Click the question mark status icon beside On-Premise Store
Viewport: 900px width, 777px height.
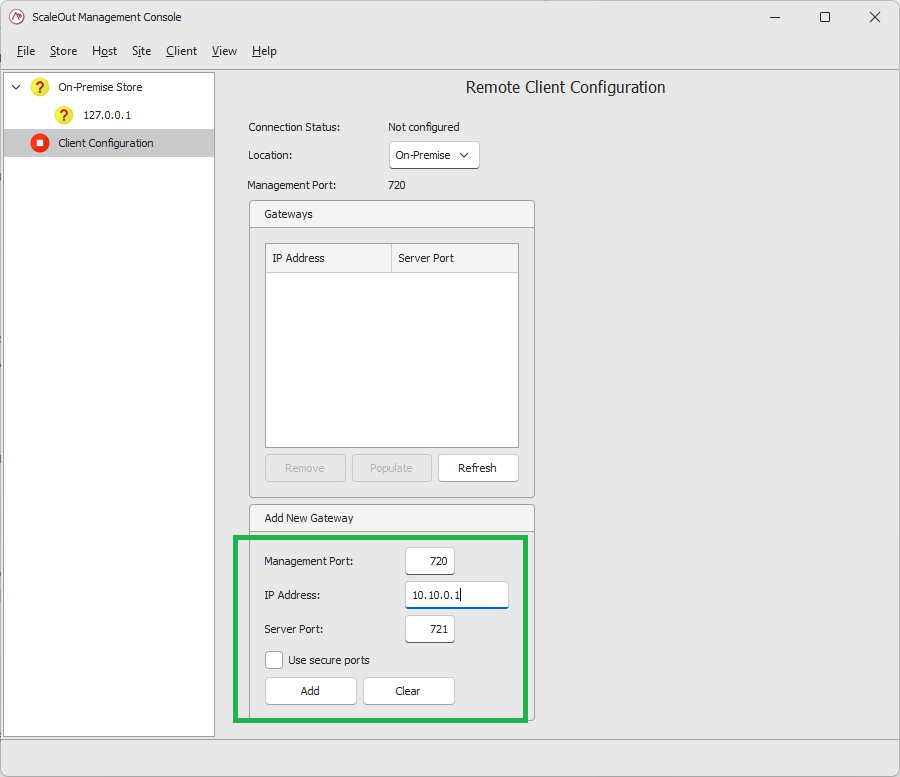(x=39, y=87)
